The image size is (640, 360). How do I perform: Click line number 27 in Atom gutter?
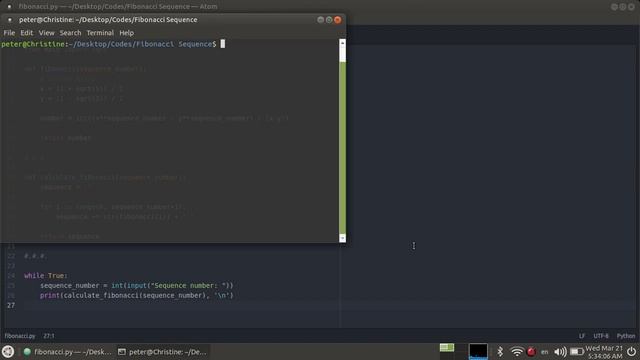pos(11,305)
